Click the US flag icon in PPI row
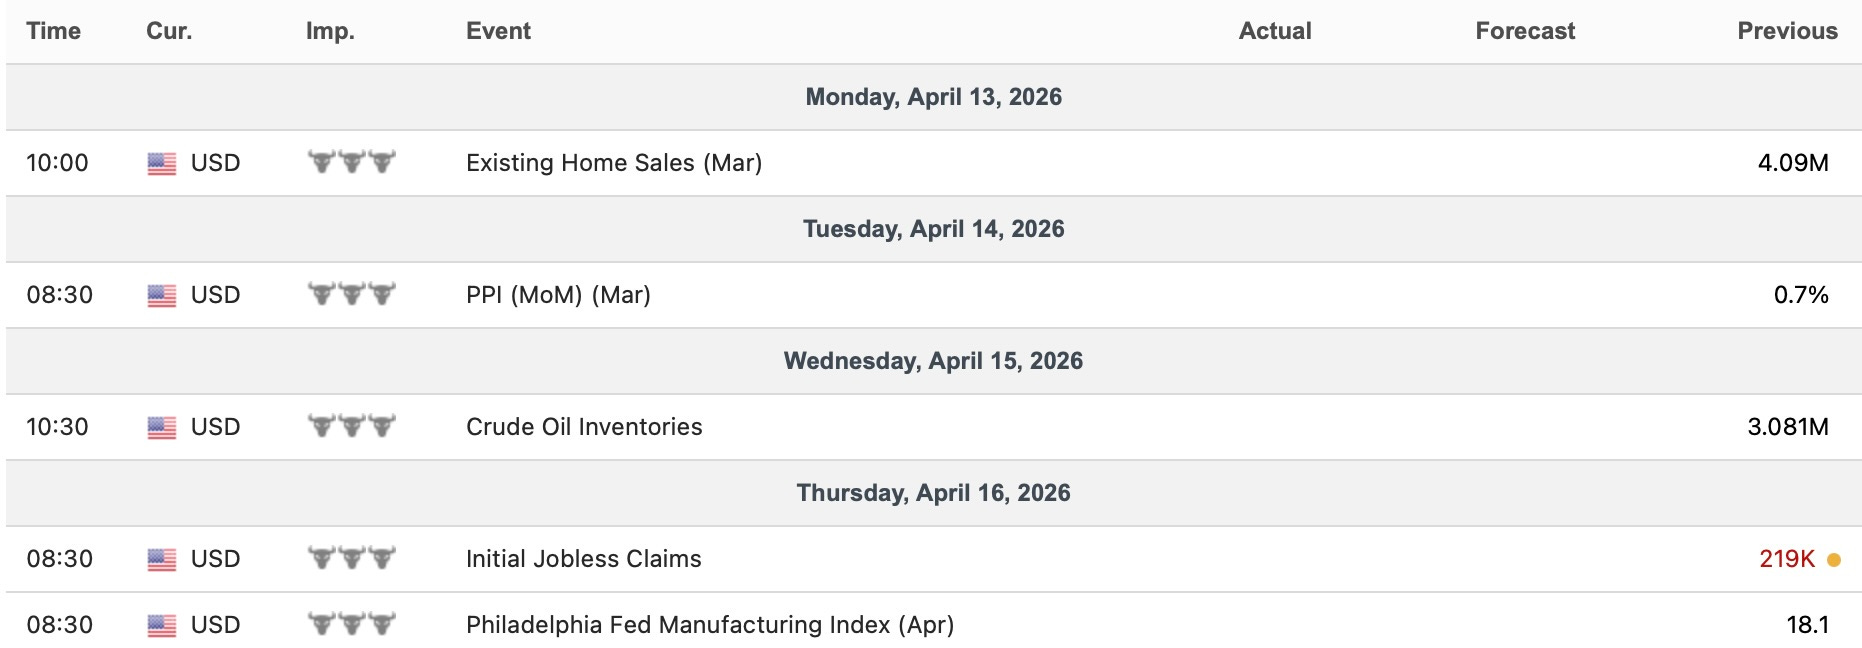 162,296
